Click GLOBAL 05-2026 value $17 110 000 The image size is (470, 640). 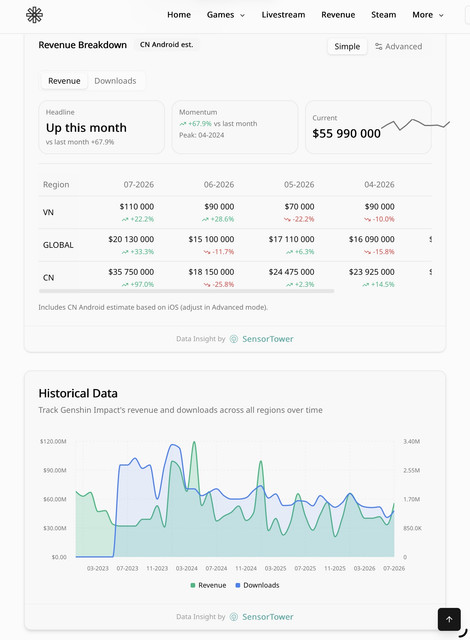coord(291,239)
